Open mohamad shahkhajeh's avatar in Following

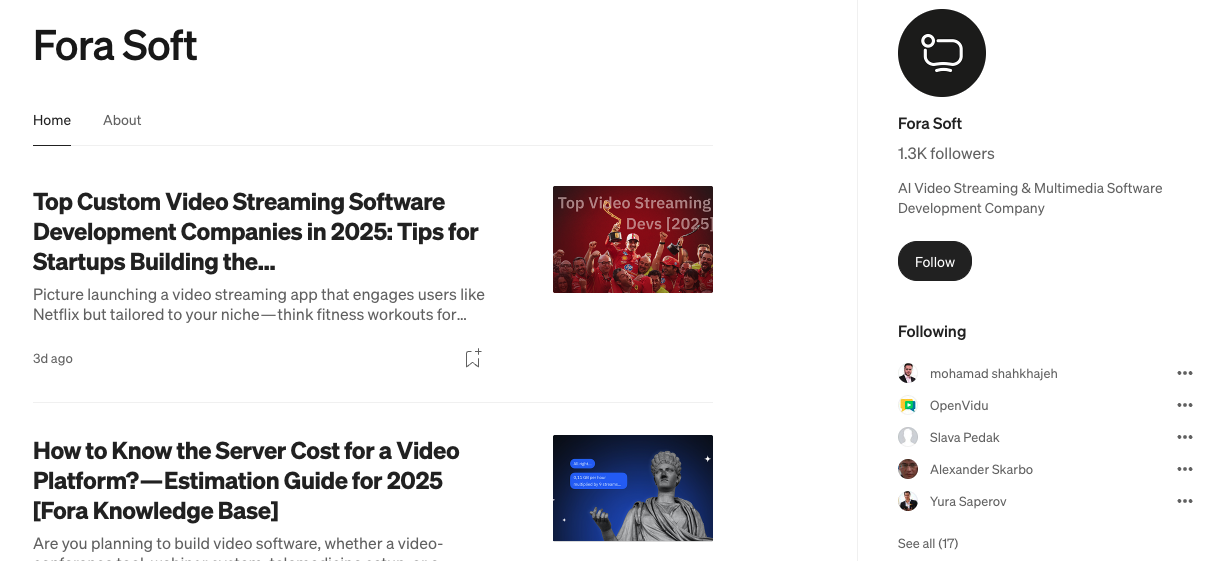coord(908,373)
